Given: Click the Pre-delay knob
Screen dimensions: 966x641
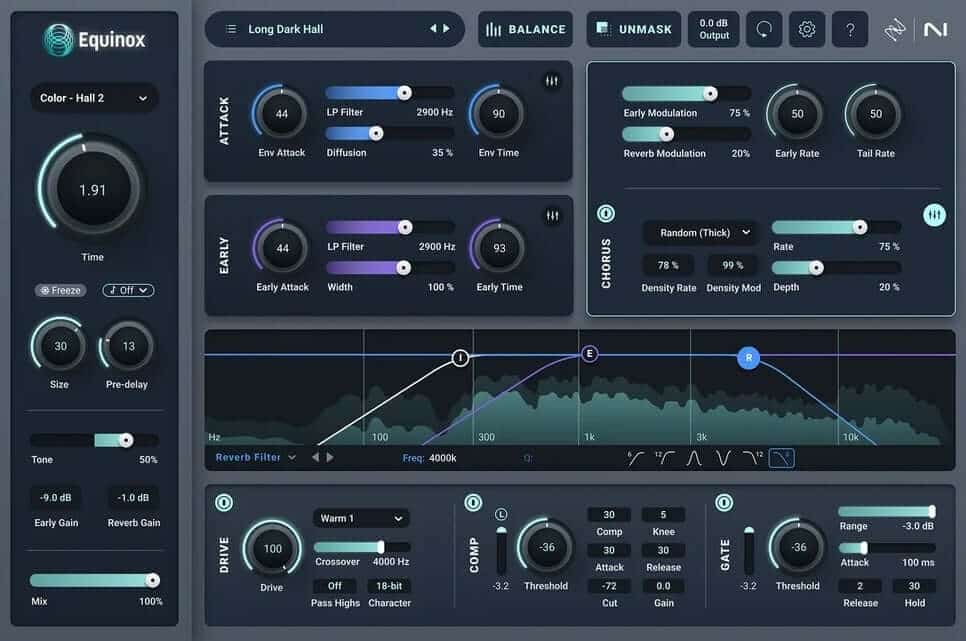Looking at the screenshot, I should (x=127, y=346).
